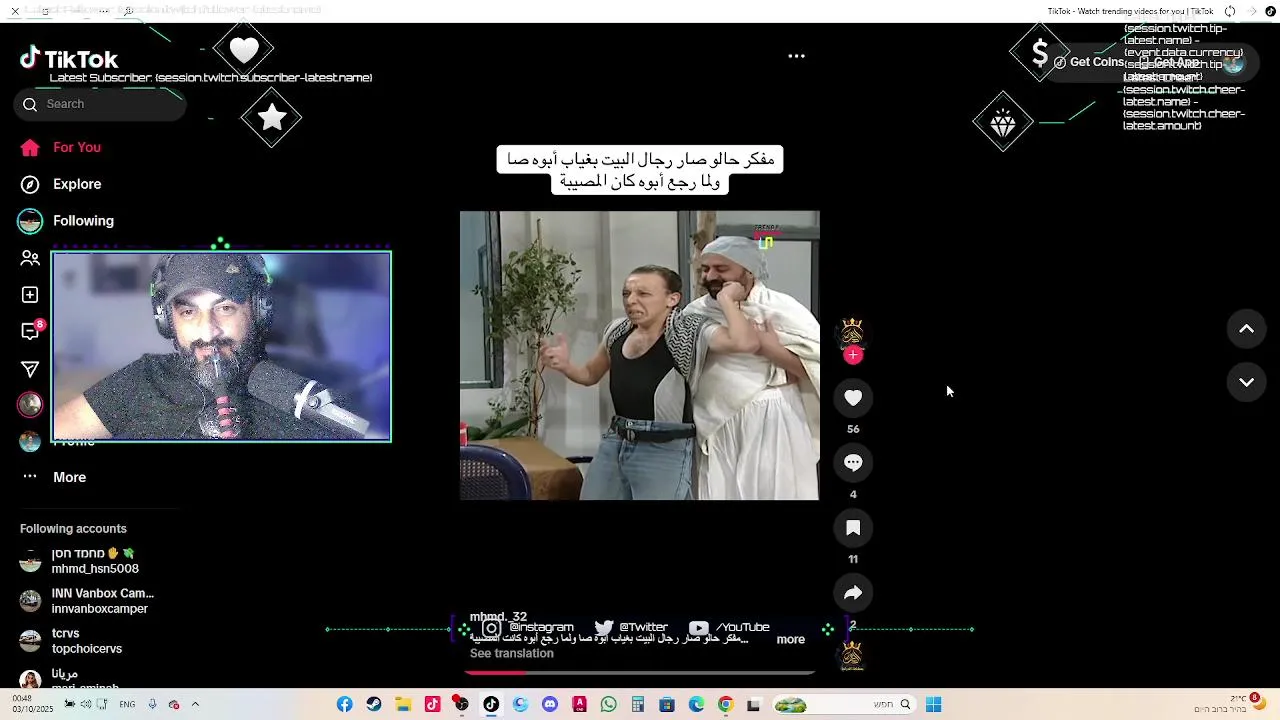This screenshot has height=720, width=1280.
Task: Click the Get Coins button
Action: point(1089,62)
